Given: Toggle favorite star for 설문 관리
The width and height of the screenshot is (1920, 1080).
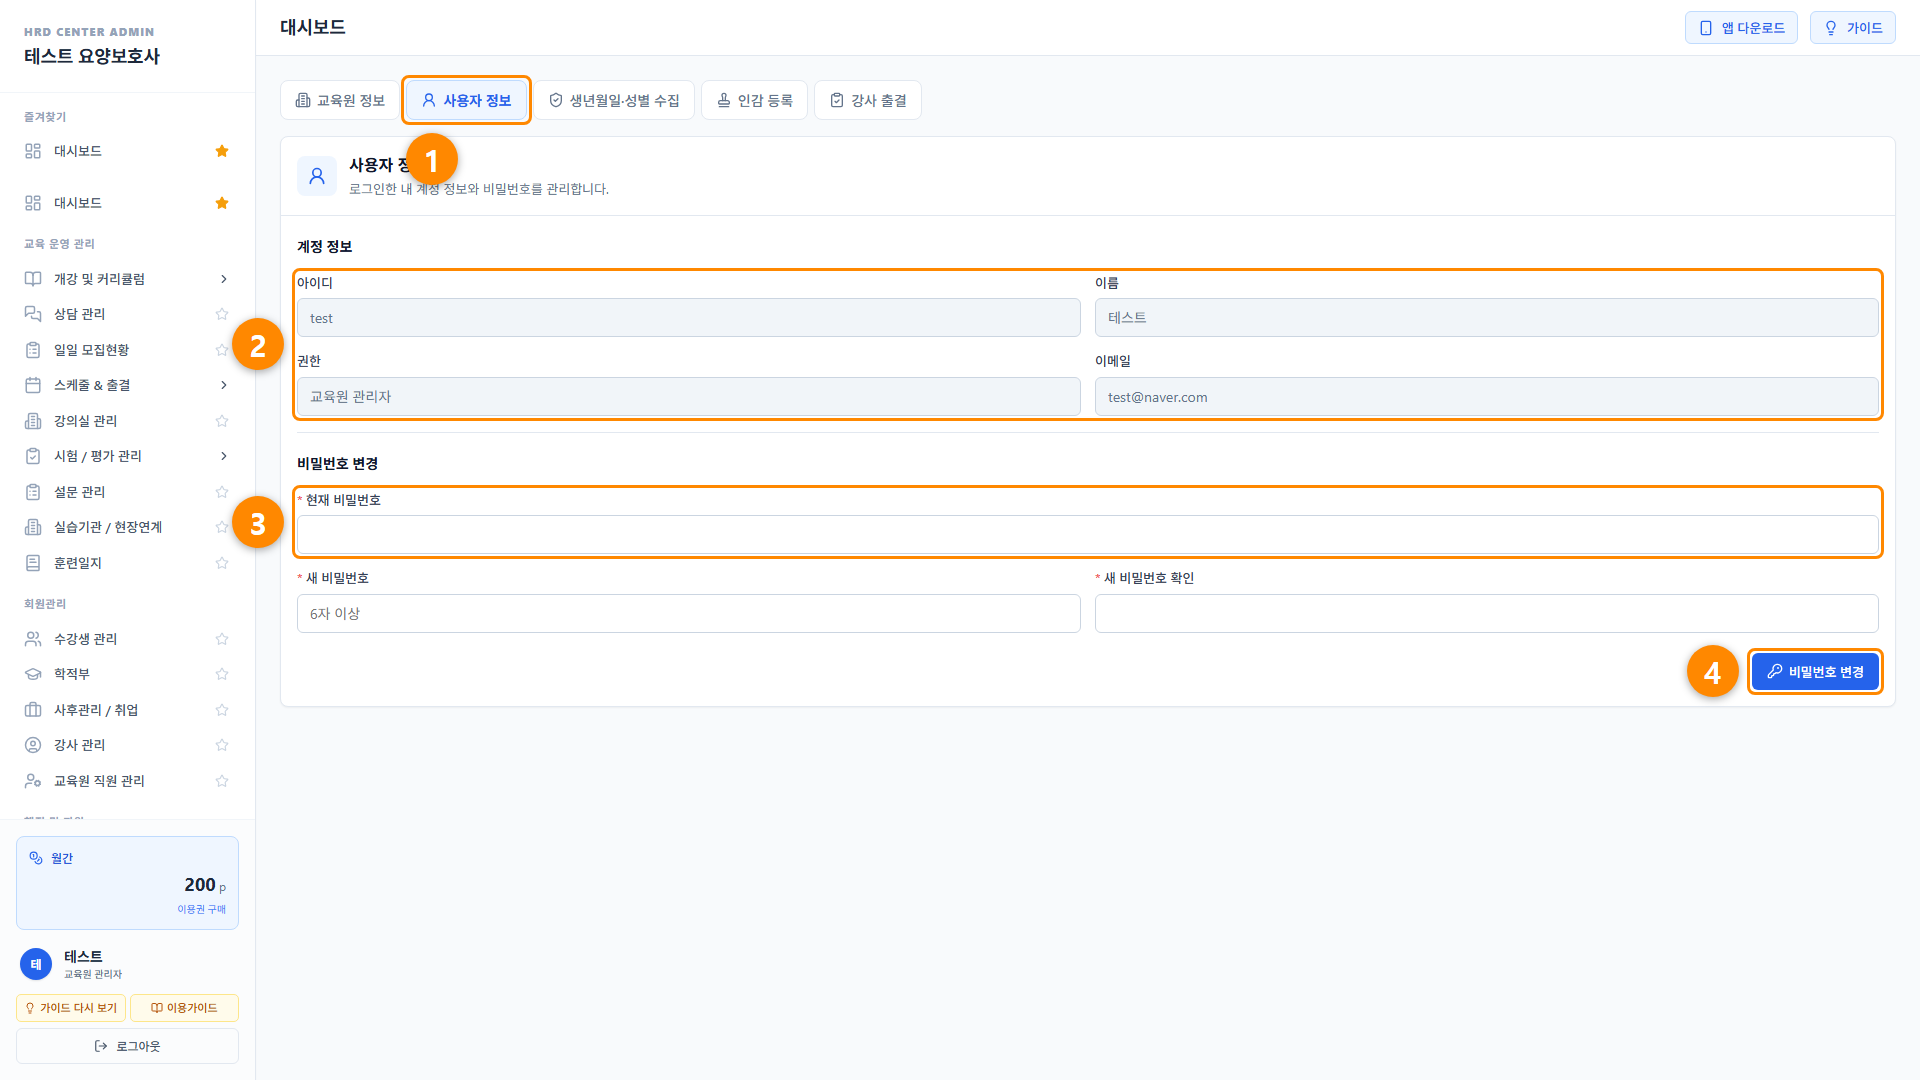Looking at the screenshot, I should [x=222, y=492].
